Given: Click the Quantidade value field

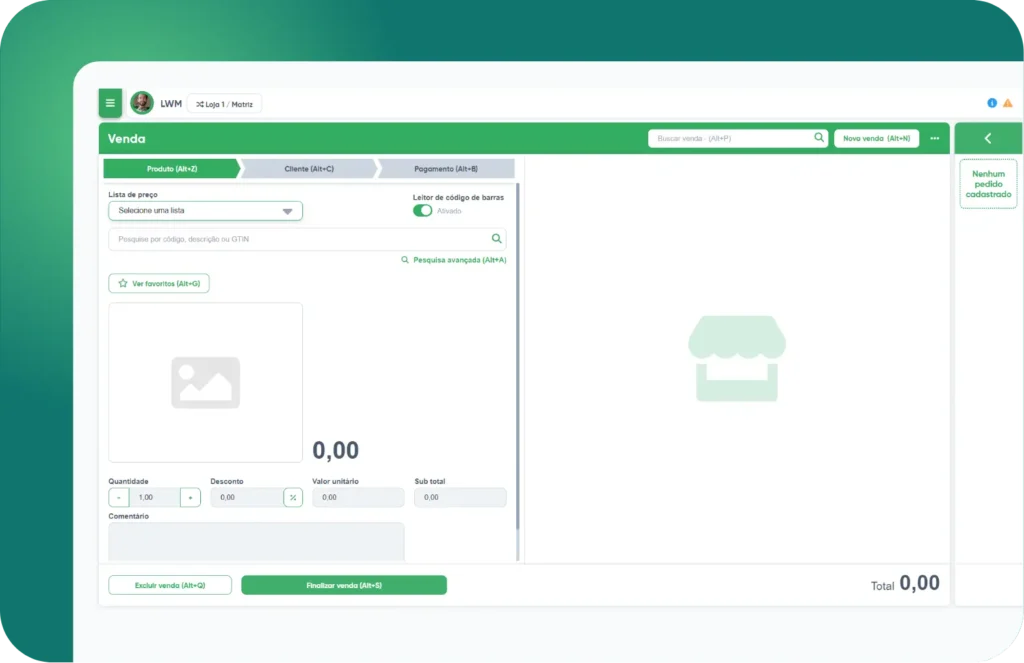Looking at the screenshot, I should pos(155,498).
